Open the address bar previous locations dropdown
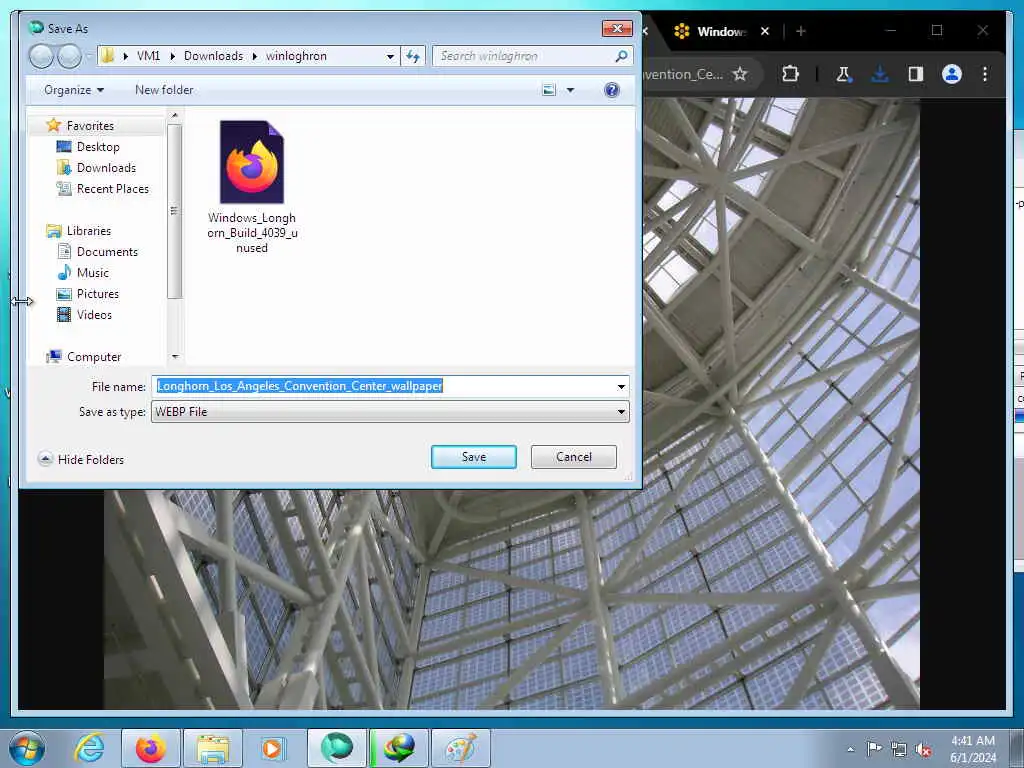 click(x=390, y=56)
